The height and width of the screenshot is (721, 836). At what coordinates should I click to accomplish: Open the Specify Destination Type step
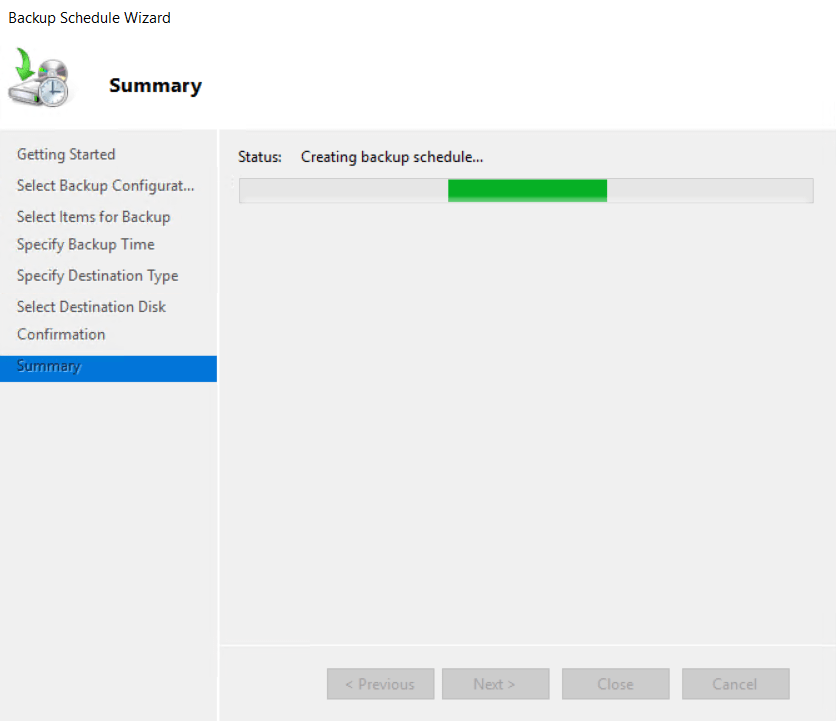coord(97,276)
